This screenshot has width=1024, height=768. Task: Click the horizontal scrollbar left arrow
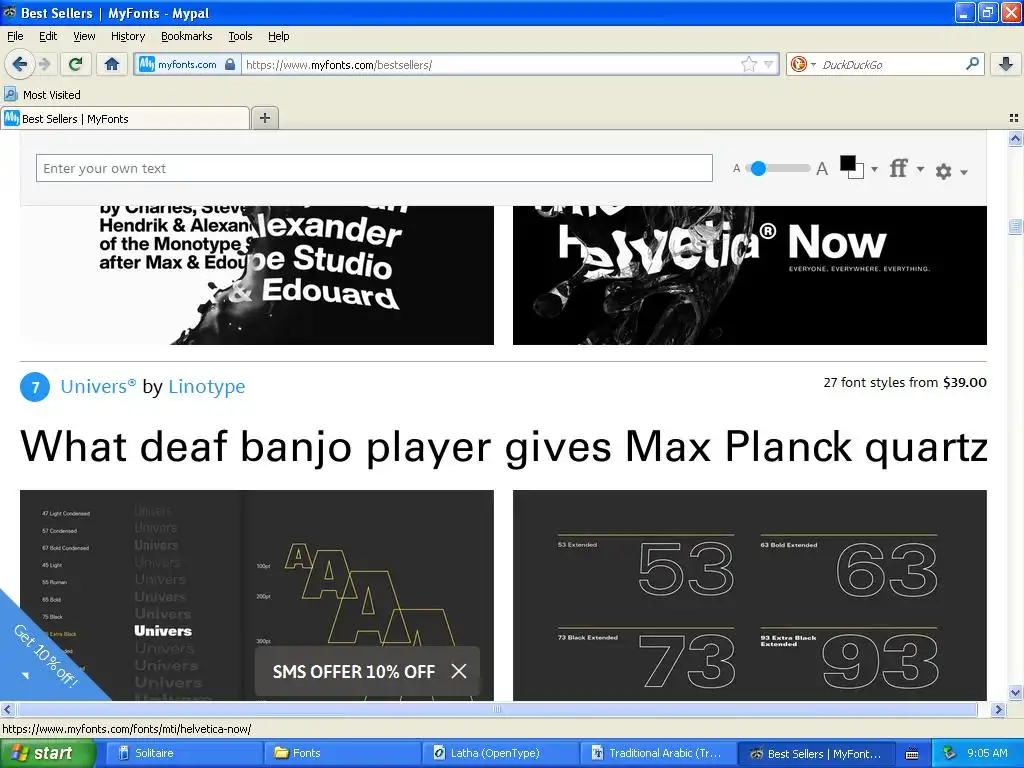point(7,709)
